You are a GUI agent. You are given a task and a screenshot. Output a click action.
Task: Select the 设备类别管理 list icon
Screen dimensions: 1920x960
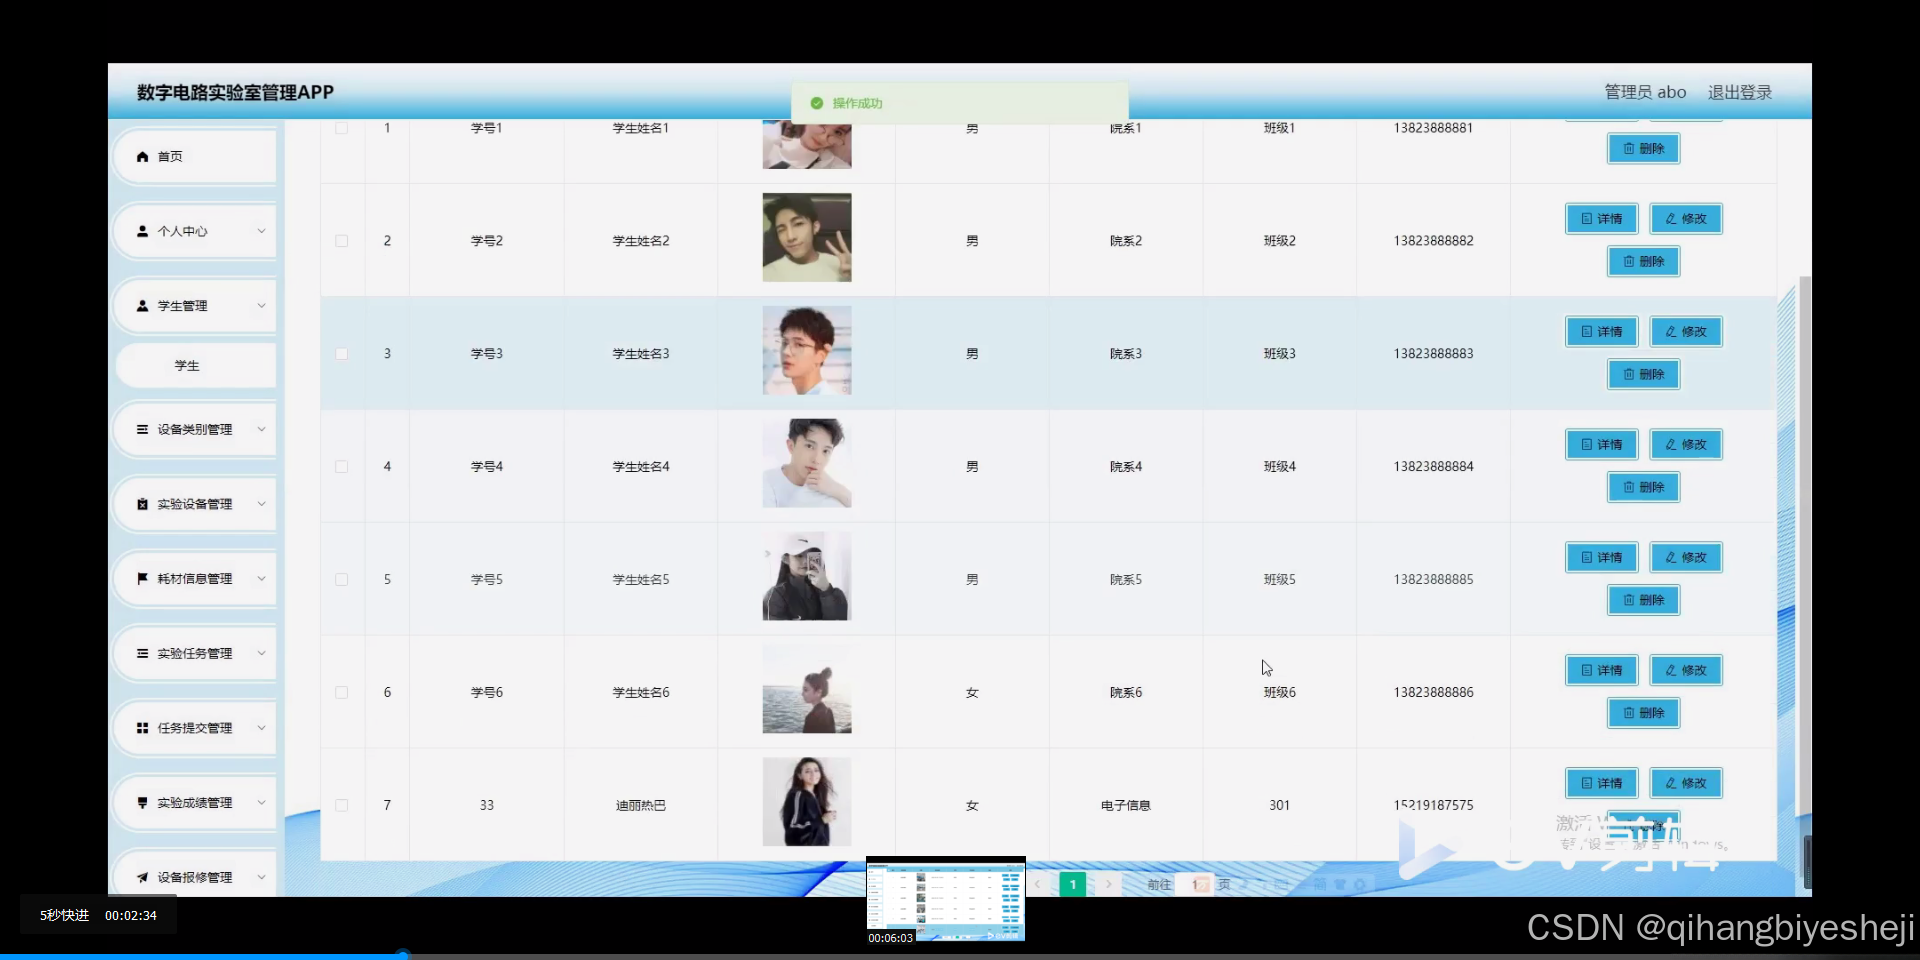(x=142, y=429)
